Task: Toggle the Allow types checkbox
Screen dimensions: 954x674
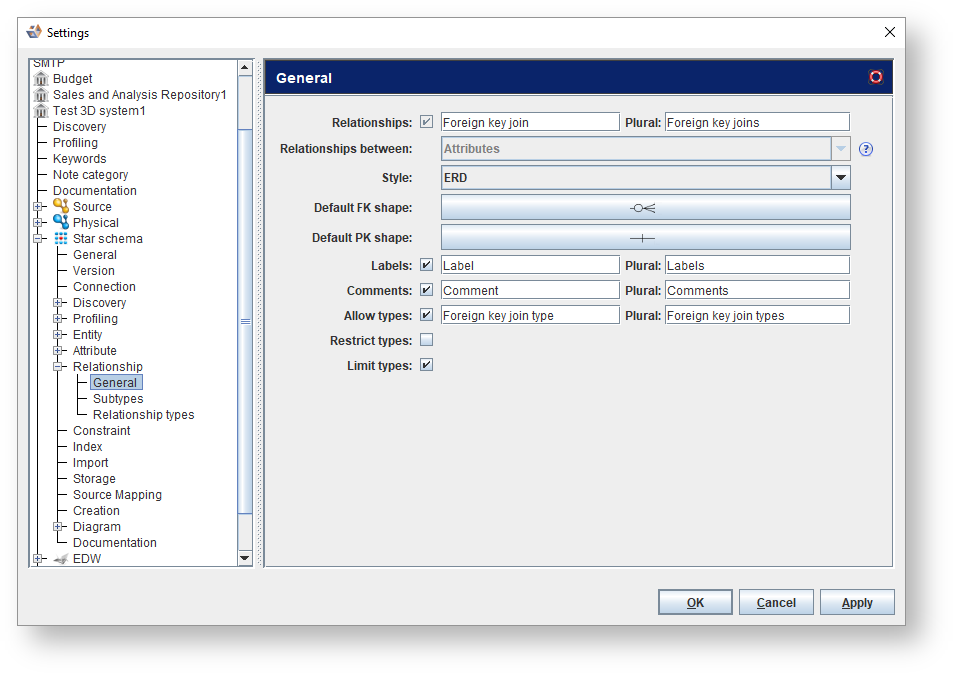Action: [427, 314]
